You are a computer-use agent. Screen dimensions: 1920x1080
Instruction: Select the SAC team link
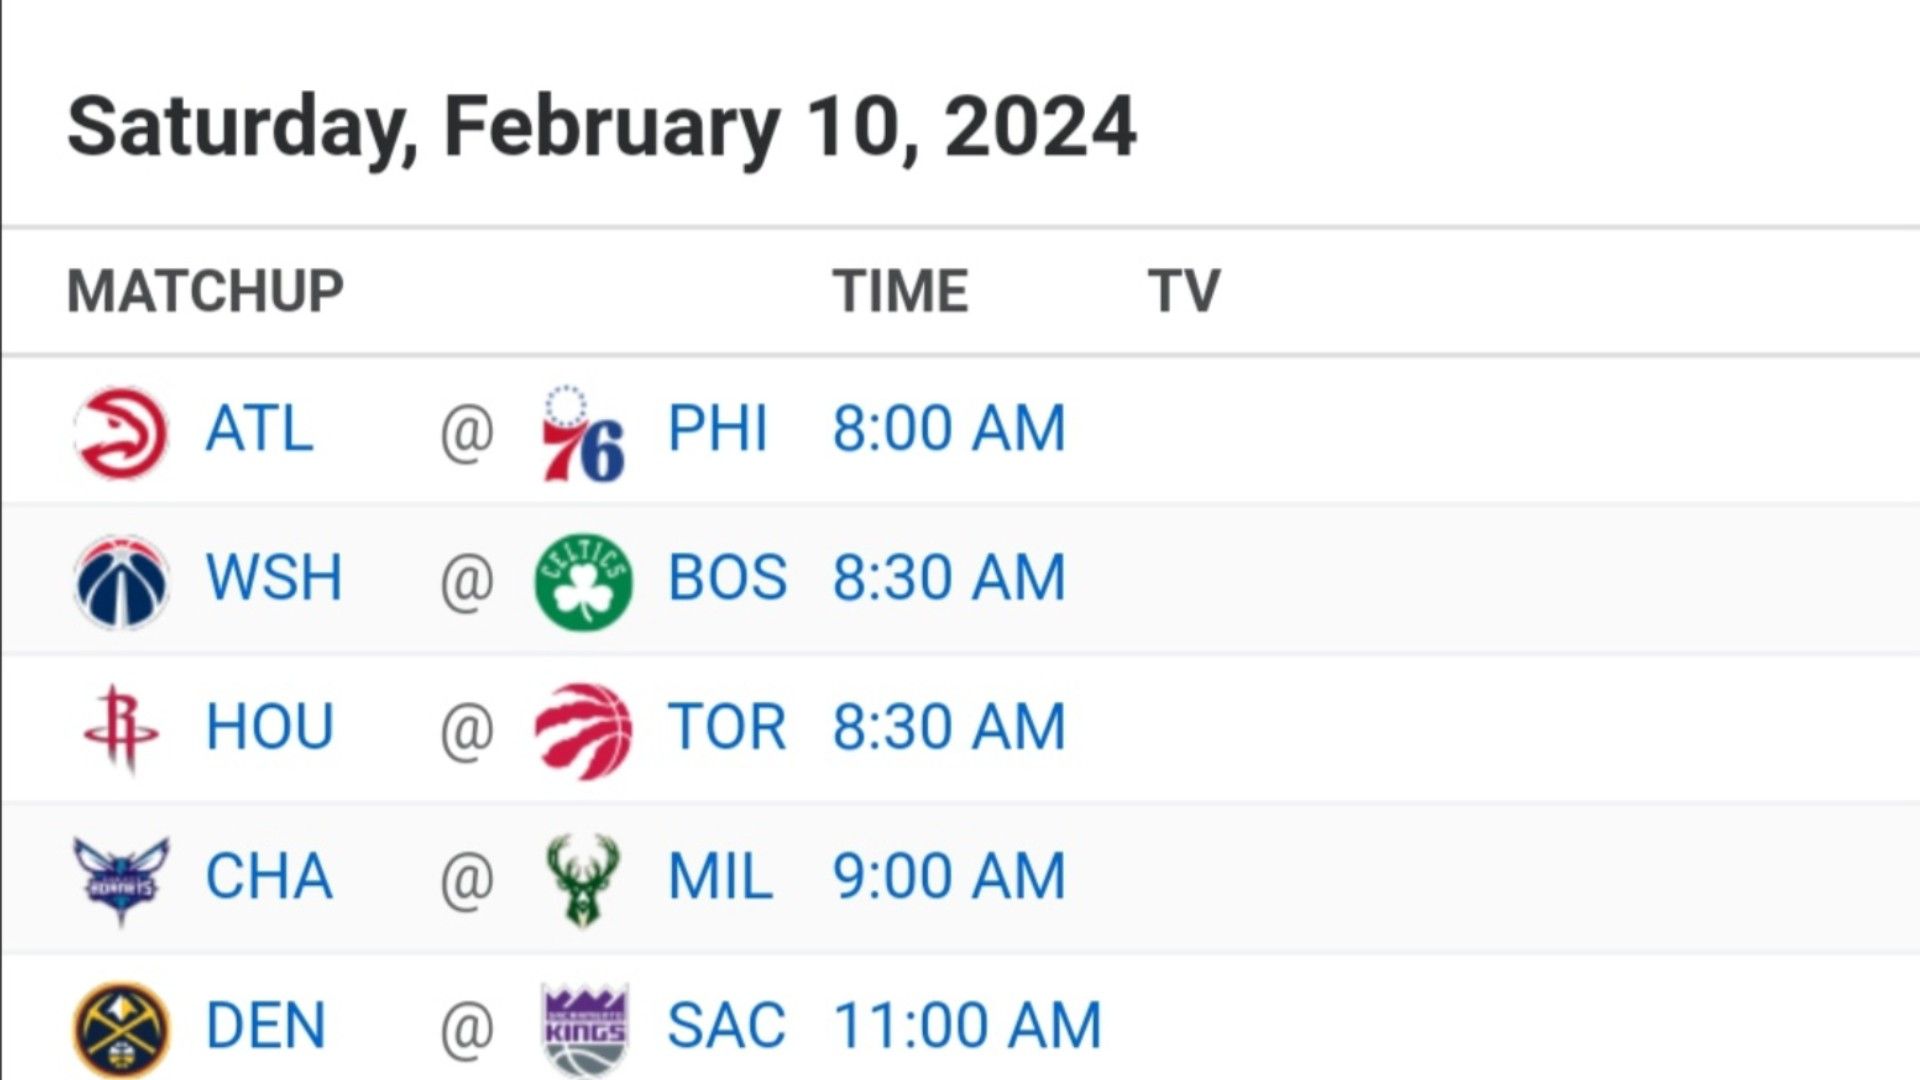726,1026
